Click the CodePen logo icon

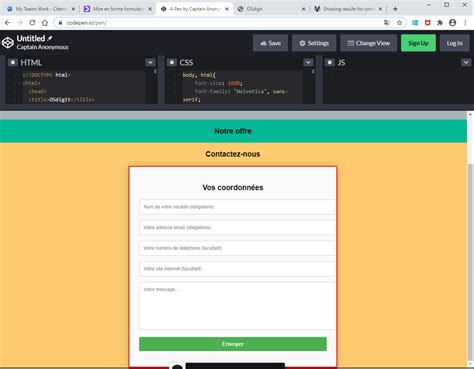tap(8, 43)
